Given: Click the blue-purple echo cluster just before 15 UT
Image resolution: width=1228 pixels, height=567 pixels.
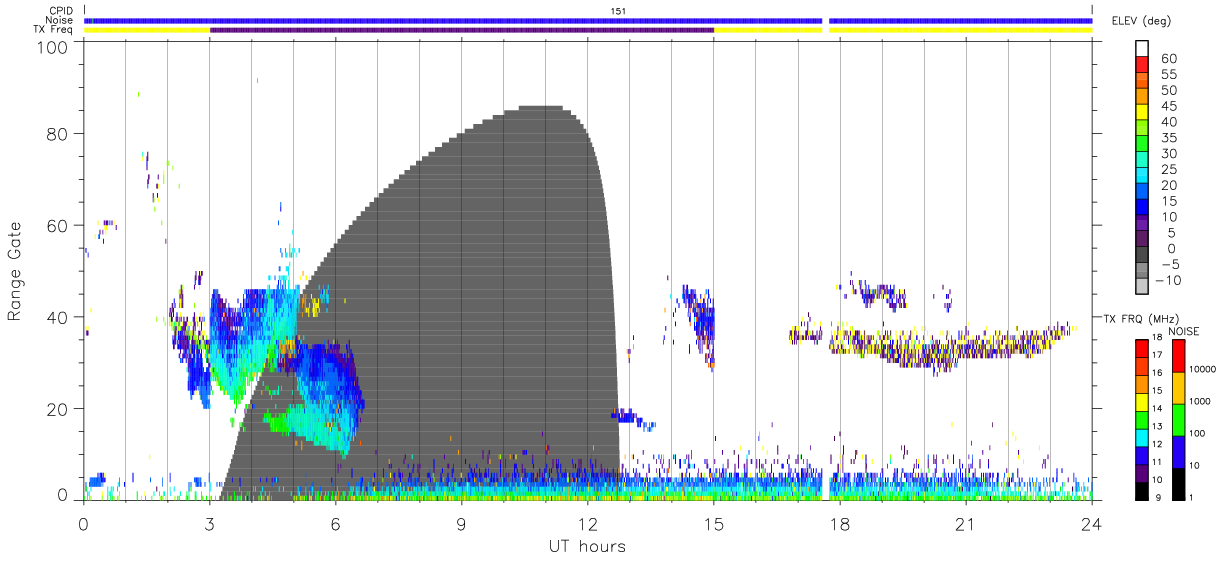Looking at the screenshot, I should [x=700, y=322].
